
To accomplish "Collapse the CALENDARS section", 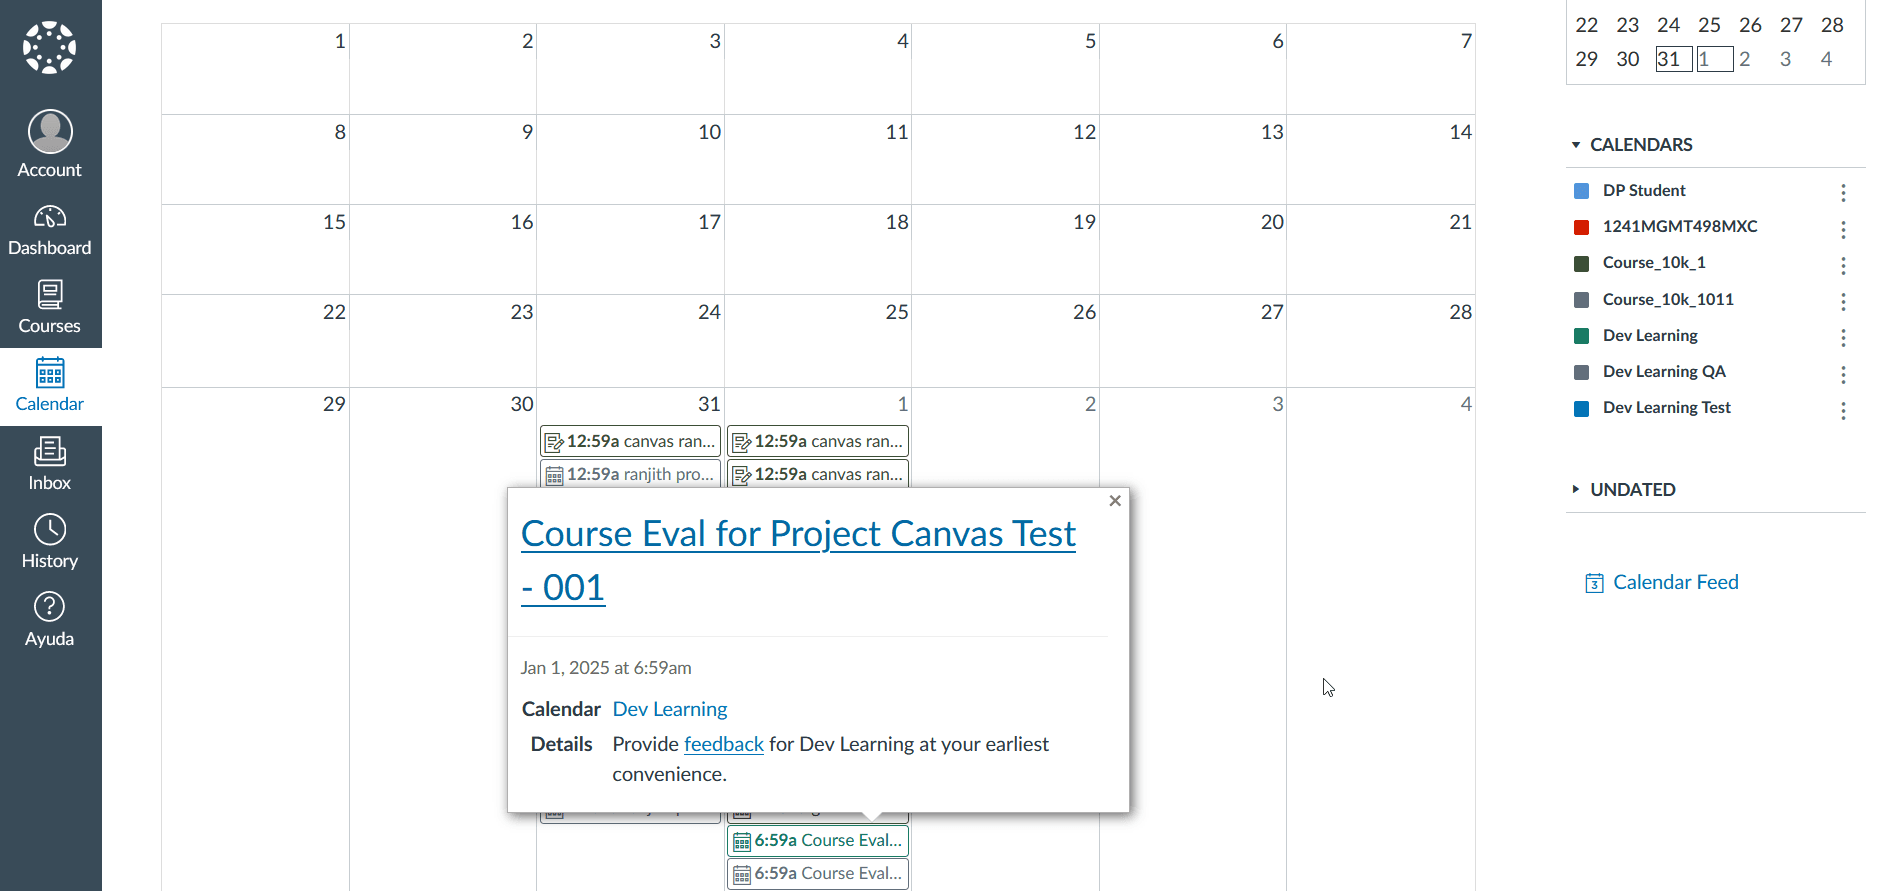I will (1633, 145).
